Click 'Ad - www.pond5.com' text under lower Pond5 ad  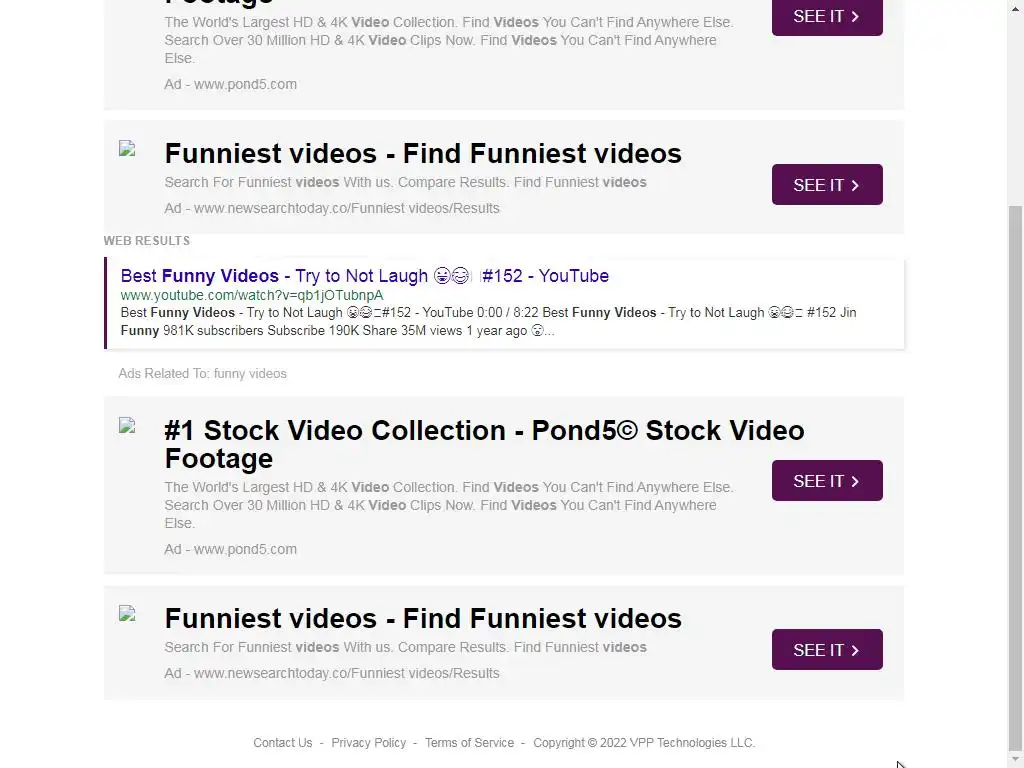(x=231, y=549)
